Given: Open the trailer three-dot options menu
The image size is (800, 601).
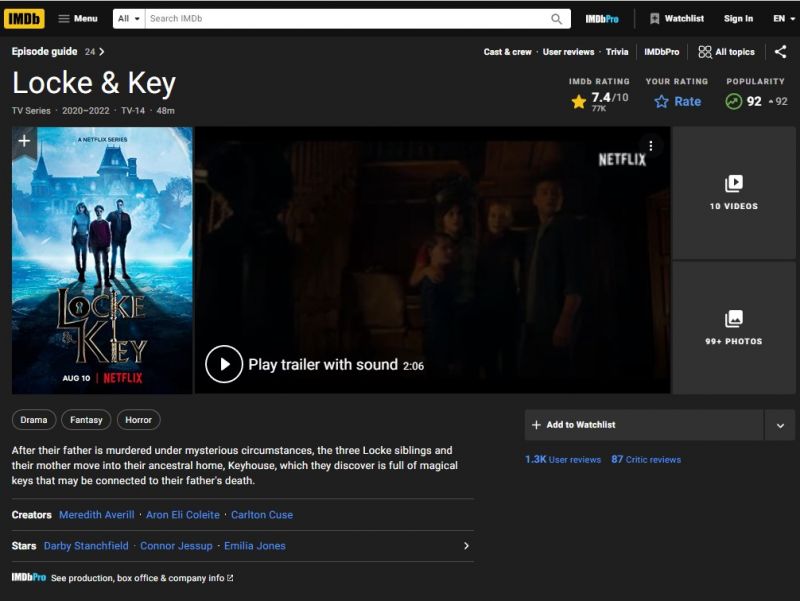Looking at the screenshot, I should pyautogui.click(x=651, y=146).
